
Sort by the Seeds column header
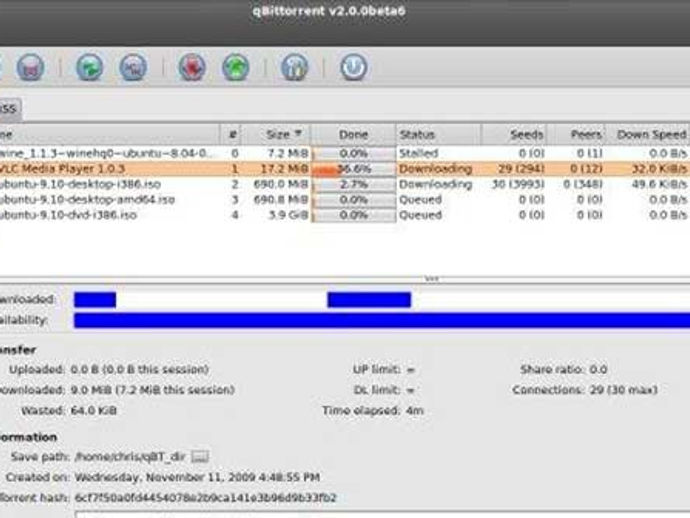click(x=515, y=134)
